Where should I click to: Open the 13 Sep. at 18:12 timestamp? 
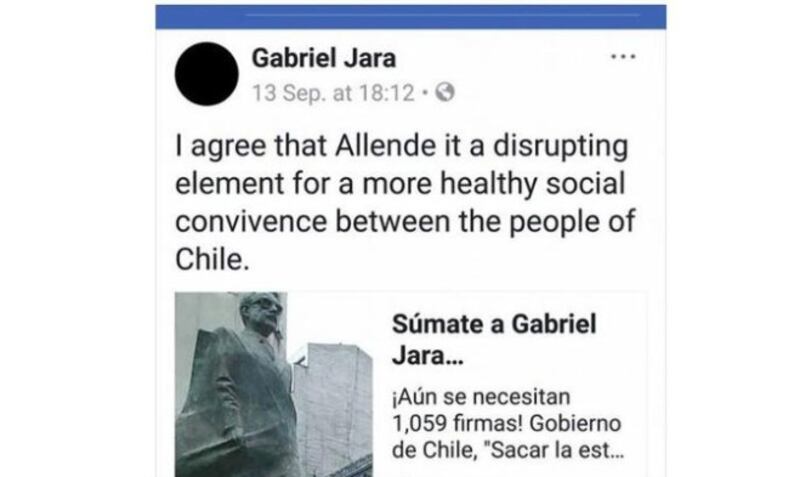tap(333, 93)
